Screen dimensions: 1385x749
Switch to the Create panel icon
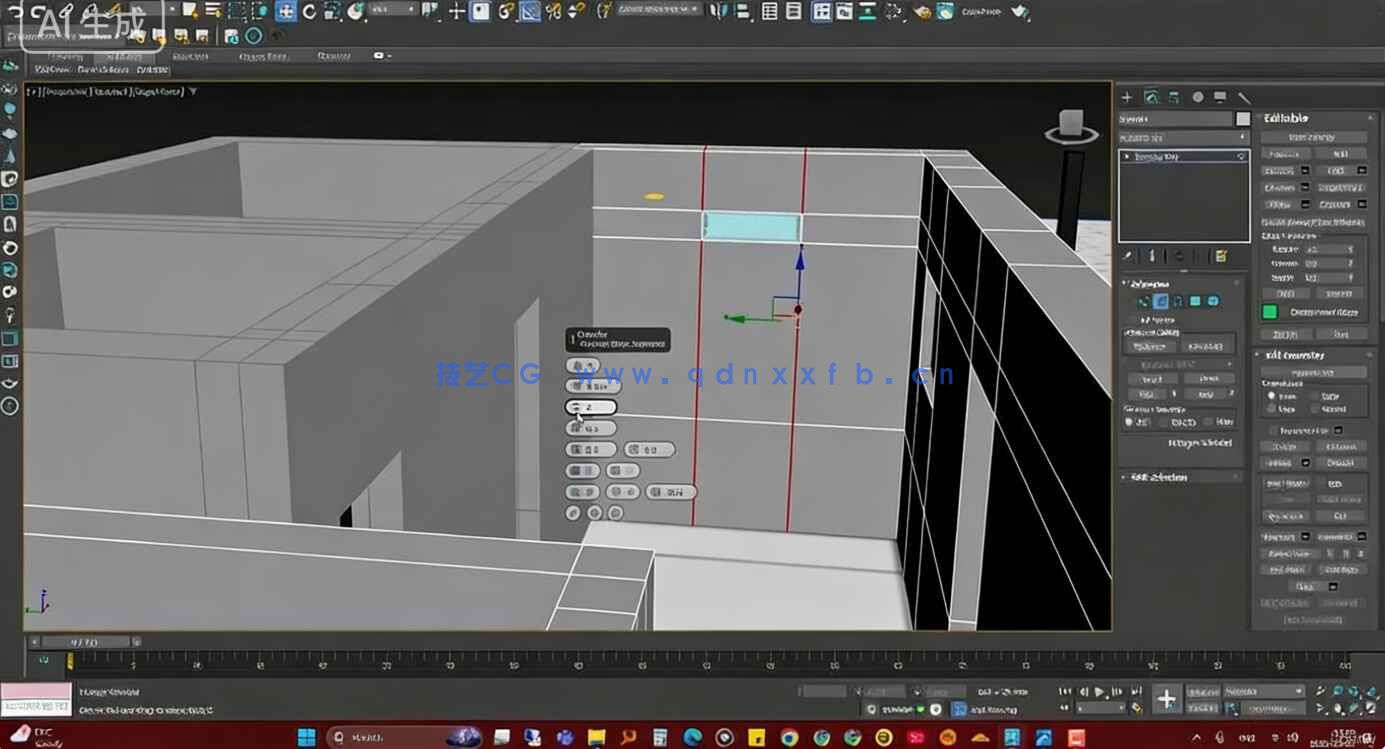click(x=1127, y=97)
